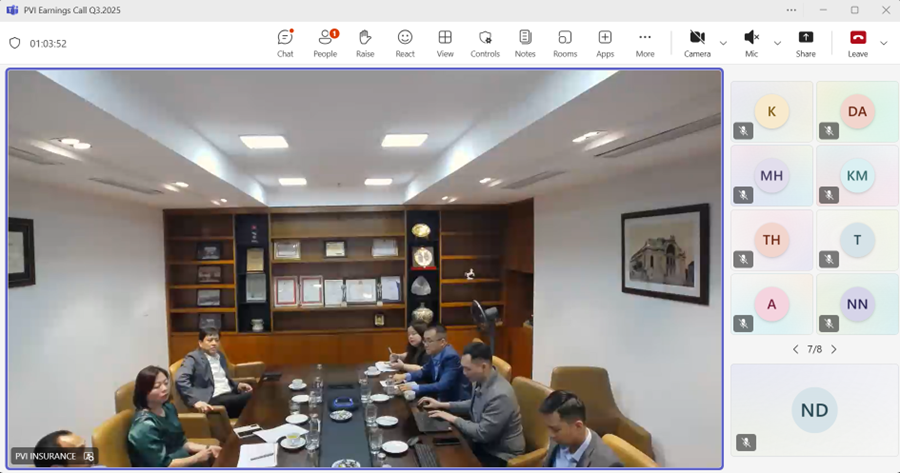Select the ND participant tile

(814, 410)
